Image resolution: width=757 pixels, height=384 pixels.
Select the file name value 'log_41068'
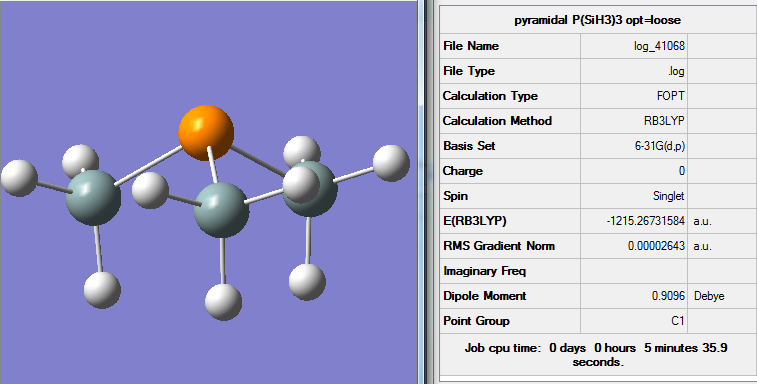click(x=659, y=46)
